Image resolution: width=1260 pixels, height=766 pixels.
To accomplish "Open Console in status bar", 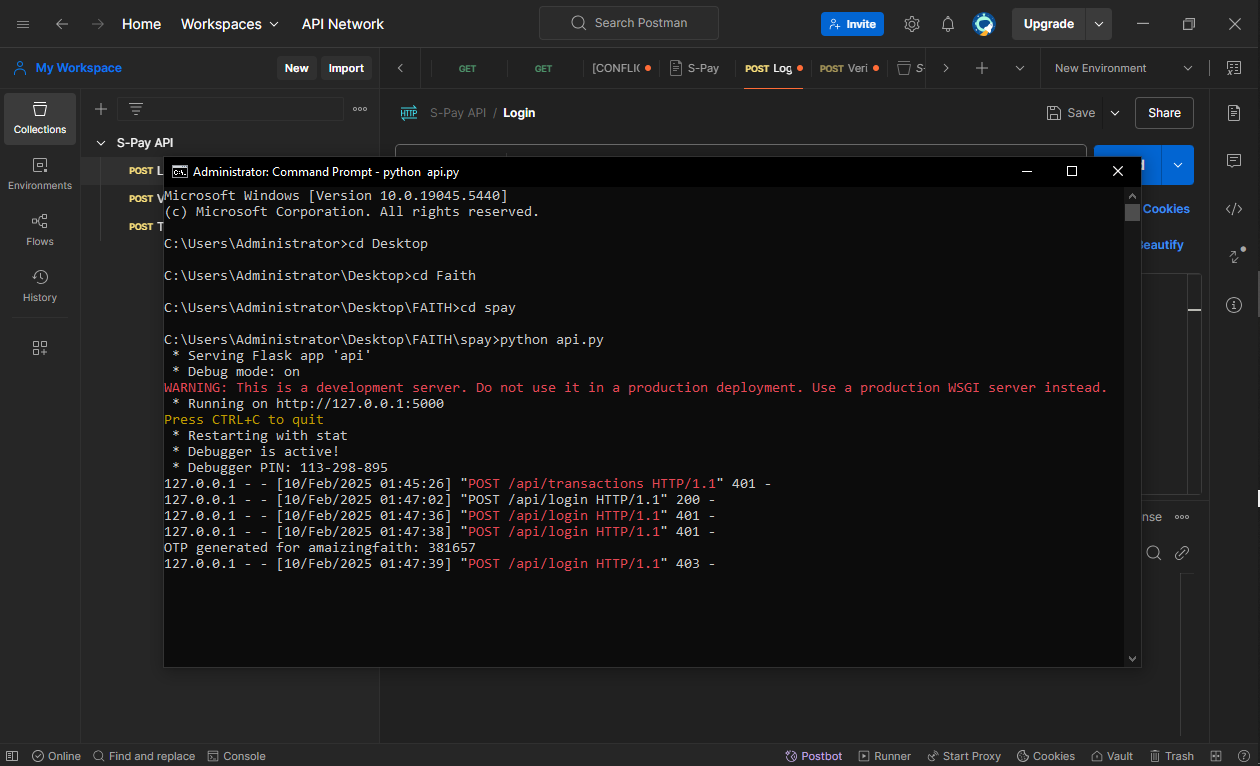I will click(236, 756).
